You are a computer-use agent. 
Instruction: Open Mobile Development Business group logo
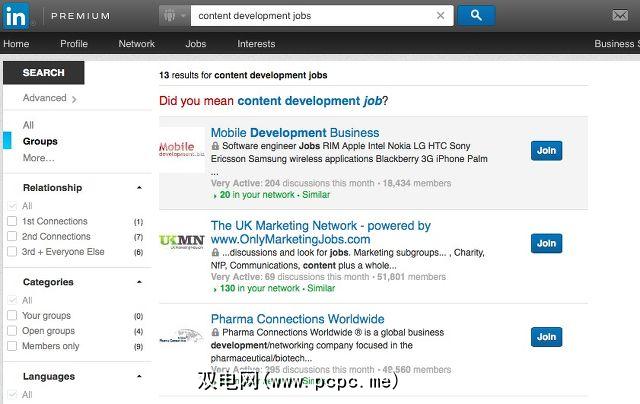[x=181, y=150]
